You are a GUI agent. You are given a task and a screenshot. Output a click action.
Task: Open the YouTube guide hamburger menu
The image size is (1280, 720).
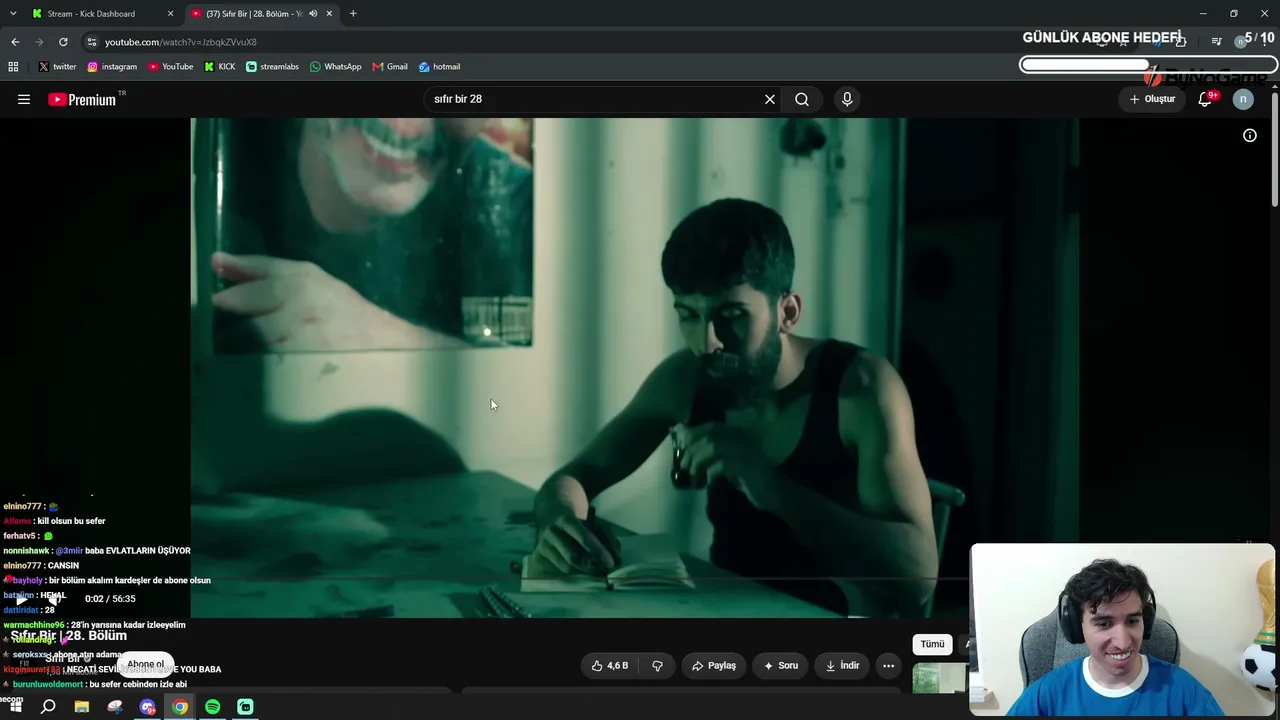(24, 99)
